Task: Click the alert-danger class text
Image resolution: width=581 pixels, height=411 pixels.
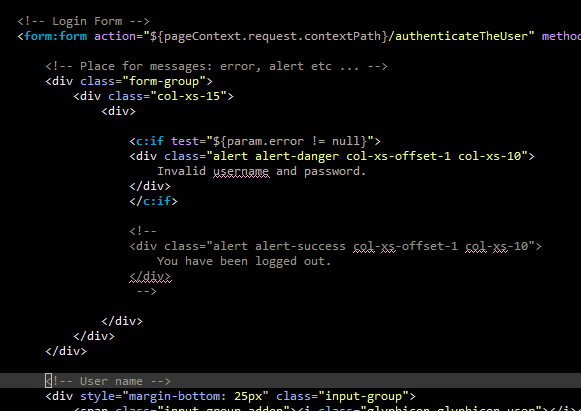Action: tap(297, 156)
